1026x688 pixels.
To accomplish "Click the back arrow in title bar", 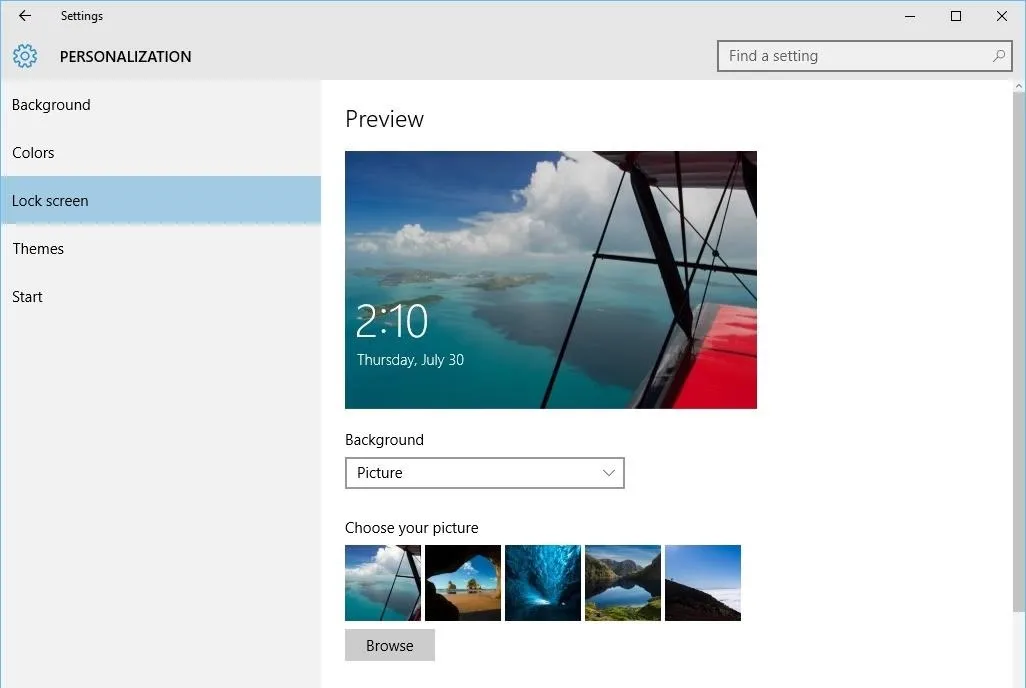I will tap(25, 16).
